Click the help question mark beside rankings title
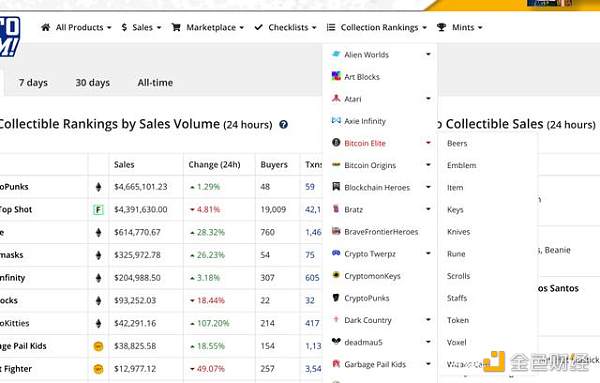 click(283, 124)
